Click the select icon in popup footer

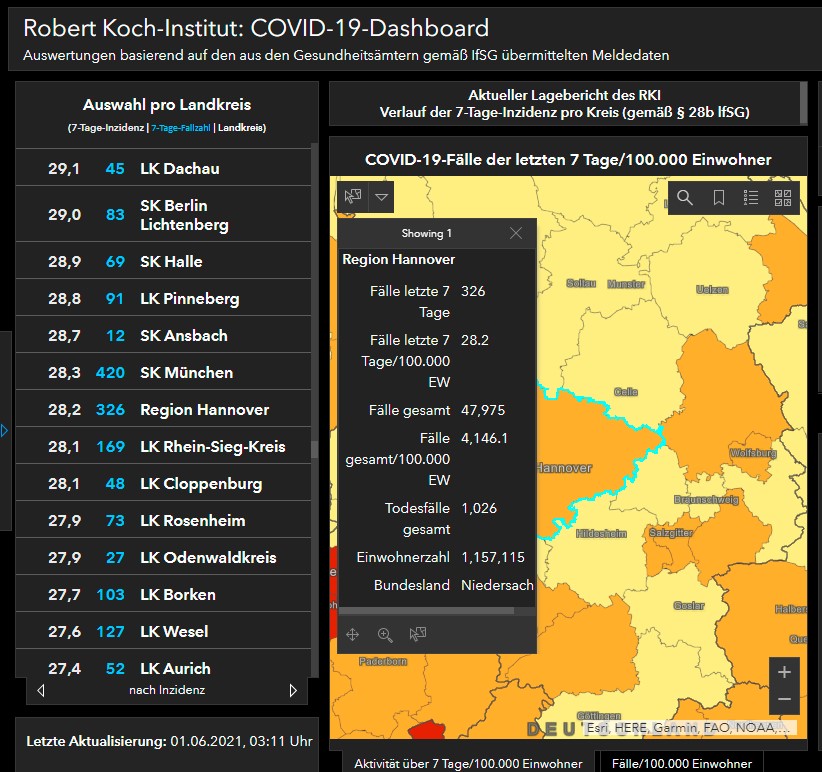(x=418, y=634)
